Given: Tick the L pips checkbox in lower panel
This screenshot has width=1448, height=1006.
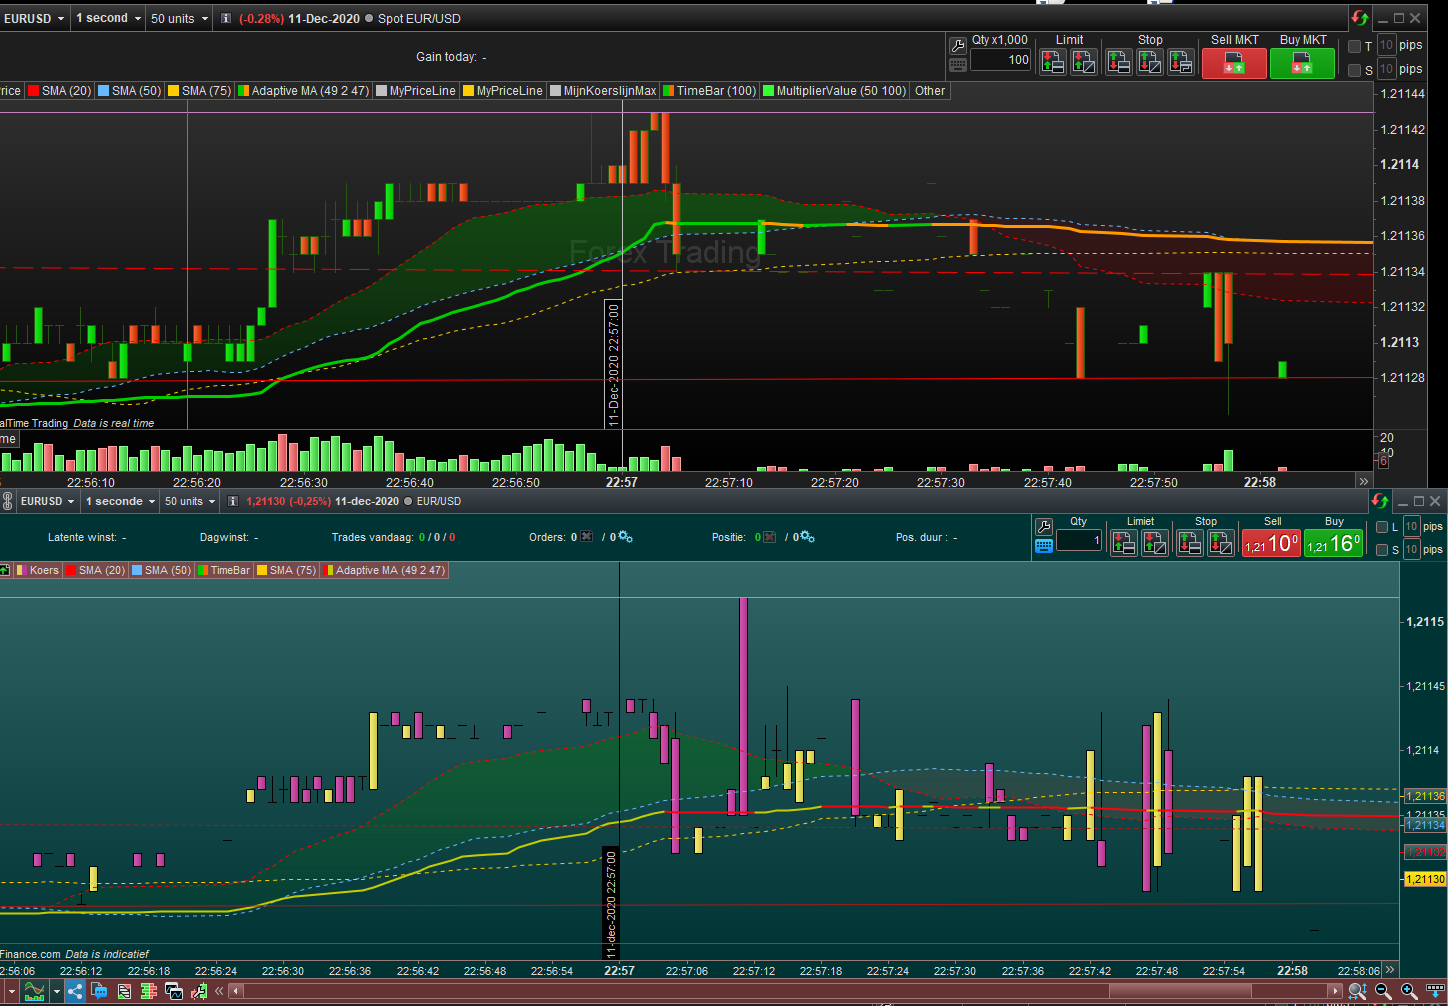Looking at the screenshot, I should click(1382, 527).
